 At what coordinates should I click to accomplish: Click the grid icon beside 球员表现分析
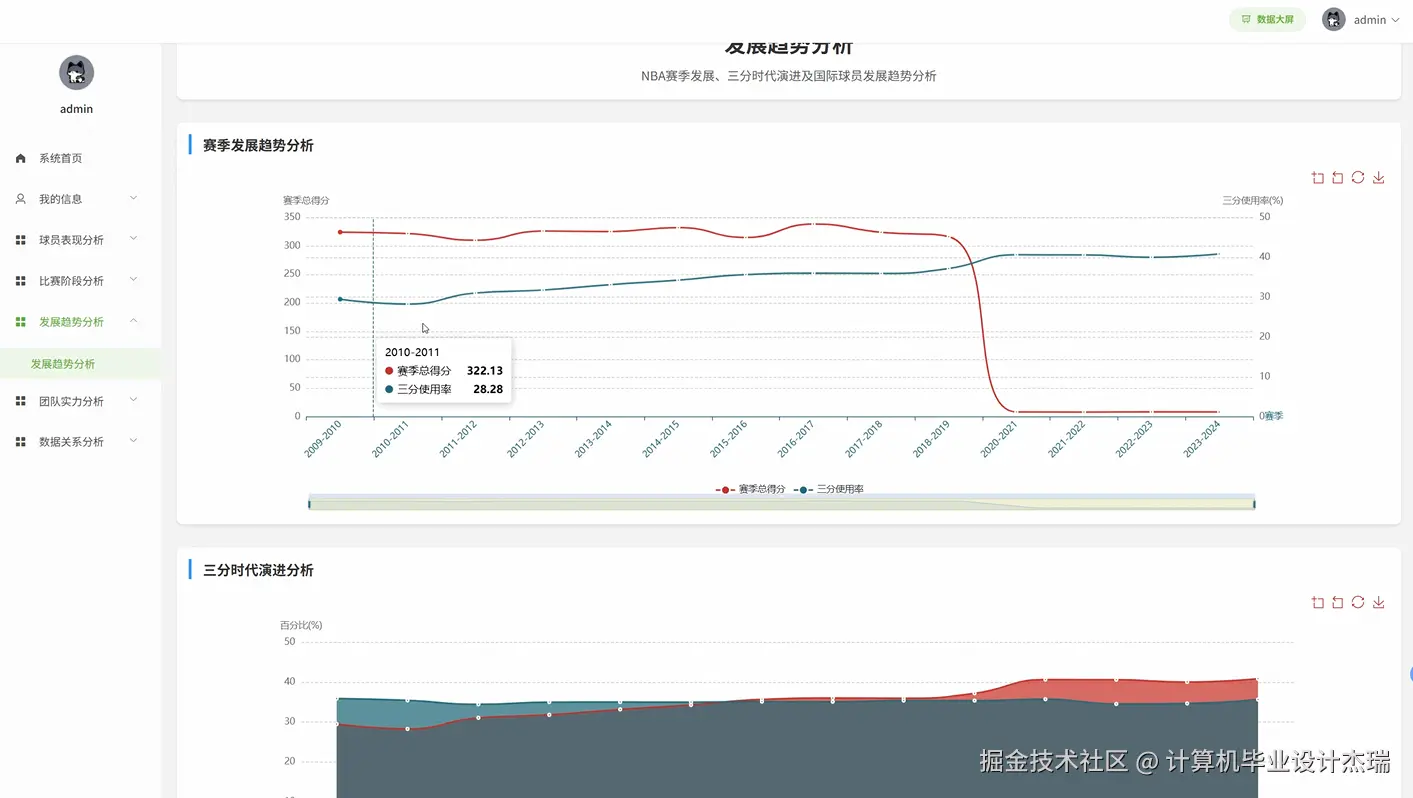click(21, 240)
